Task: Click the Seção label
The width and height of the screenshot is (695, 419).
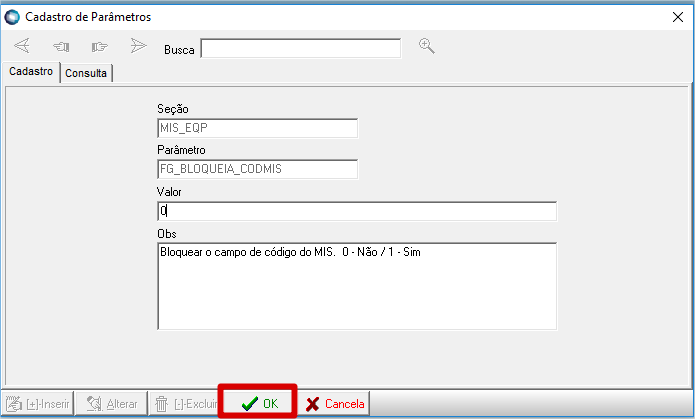Action: pyautogui.click(x=173, y=109)
